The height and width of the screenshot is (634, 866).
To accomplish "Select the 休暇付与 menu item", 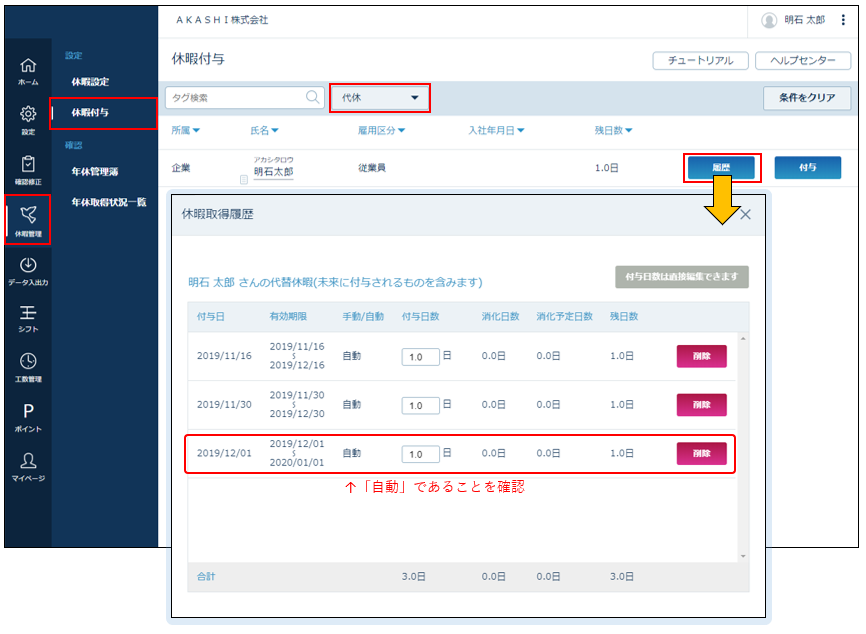I will point(90,113).
